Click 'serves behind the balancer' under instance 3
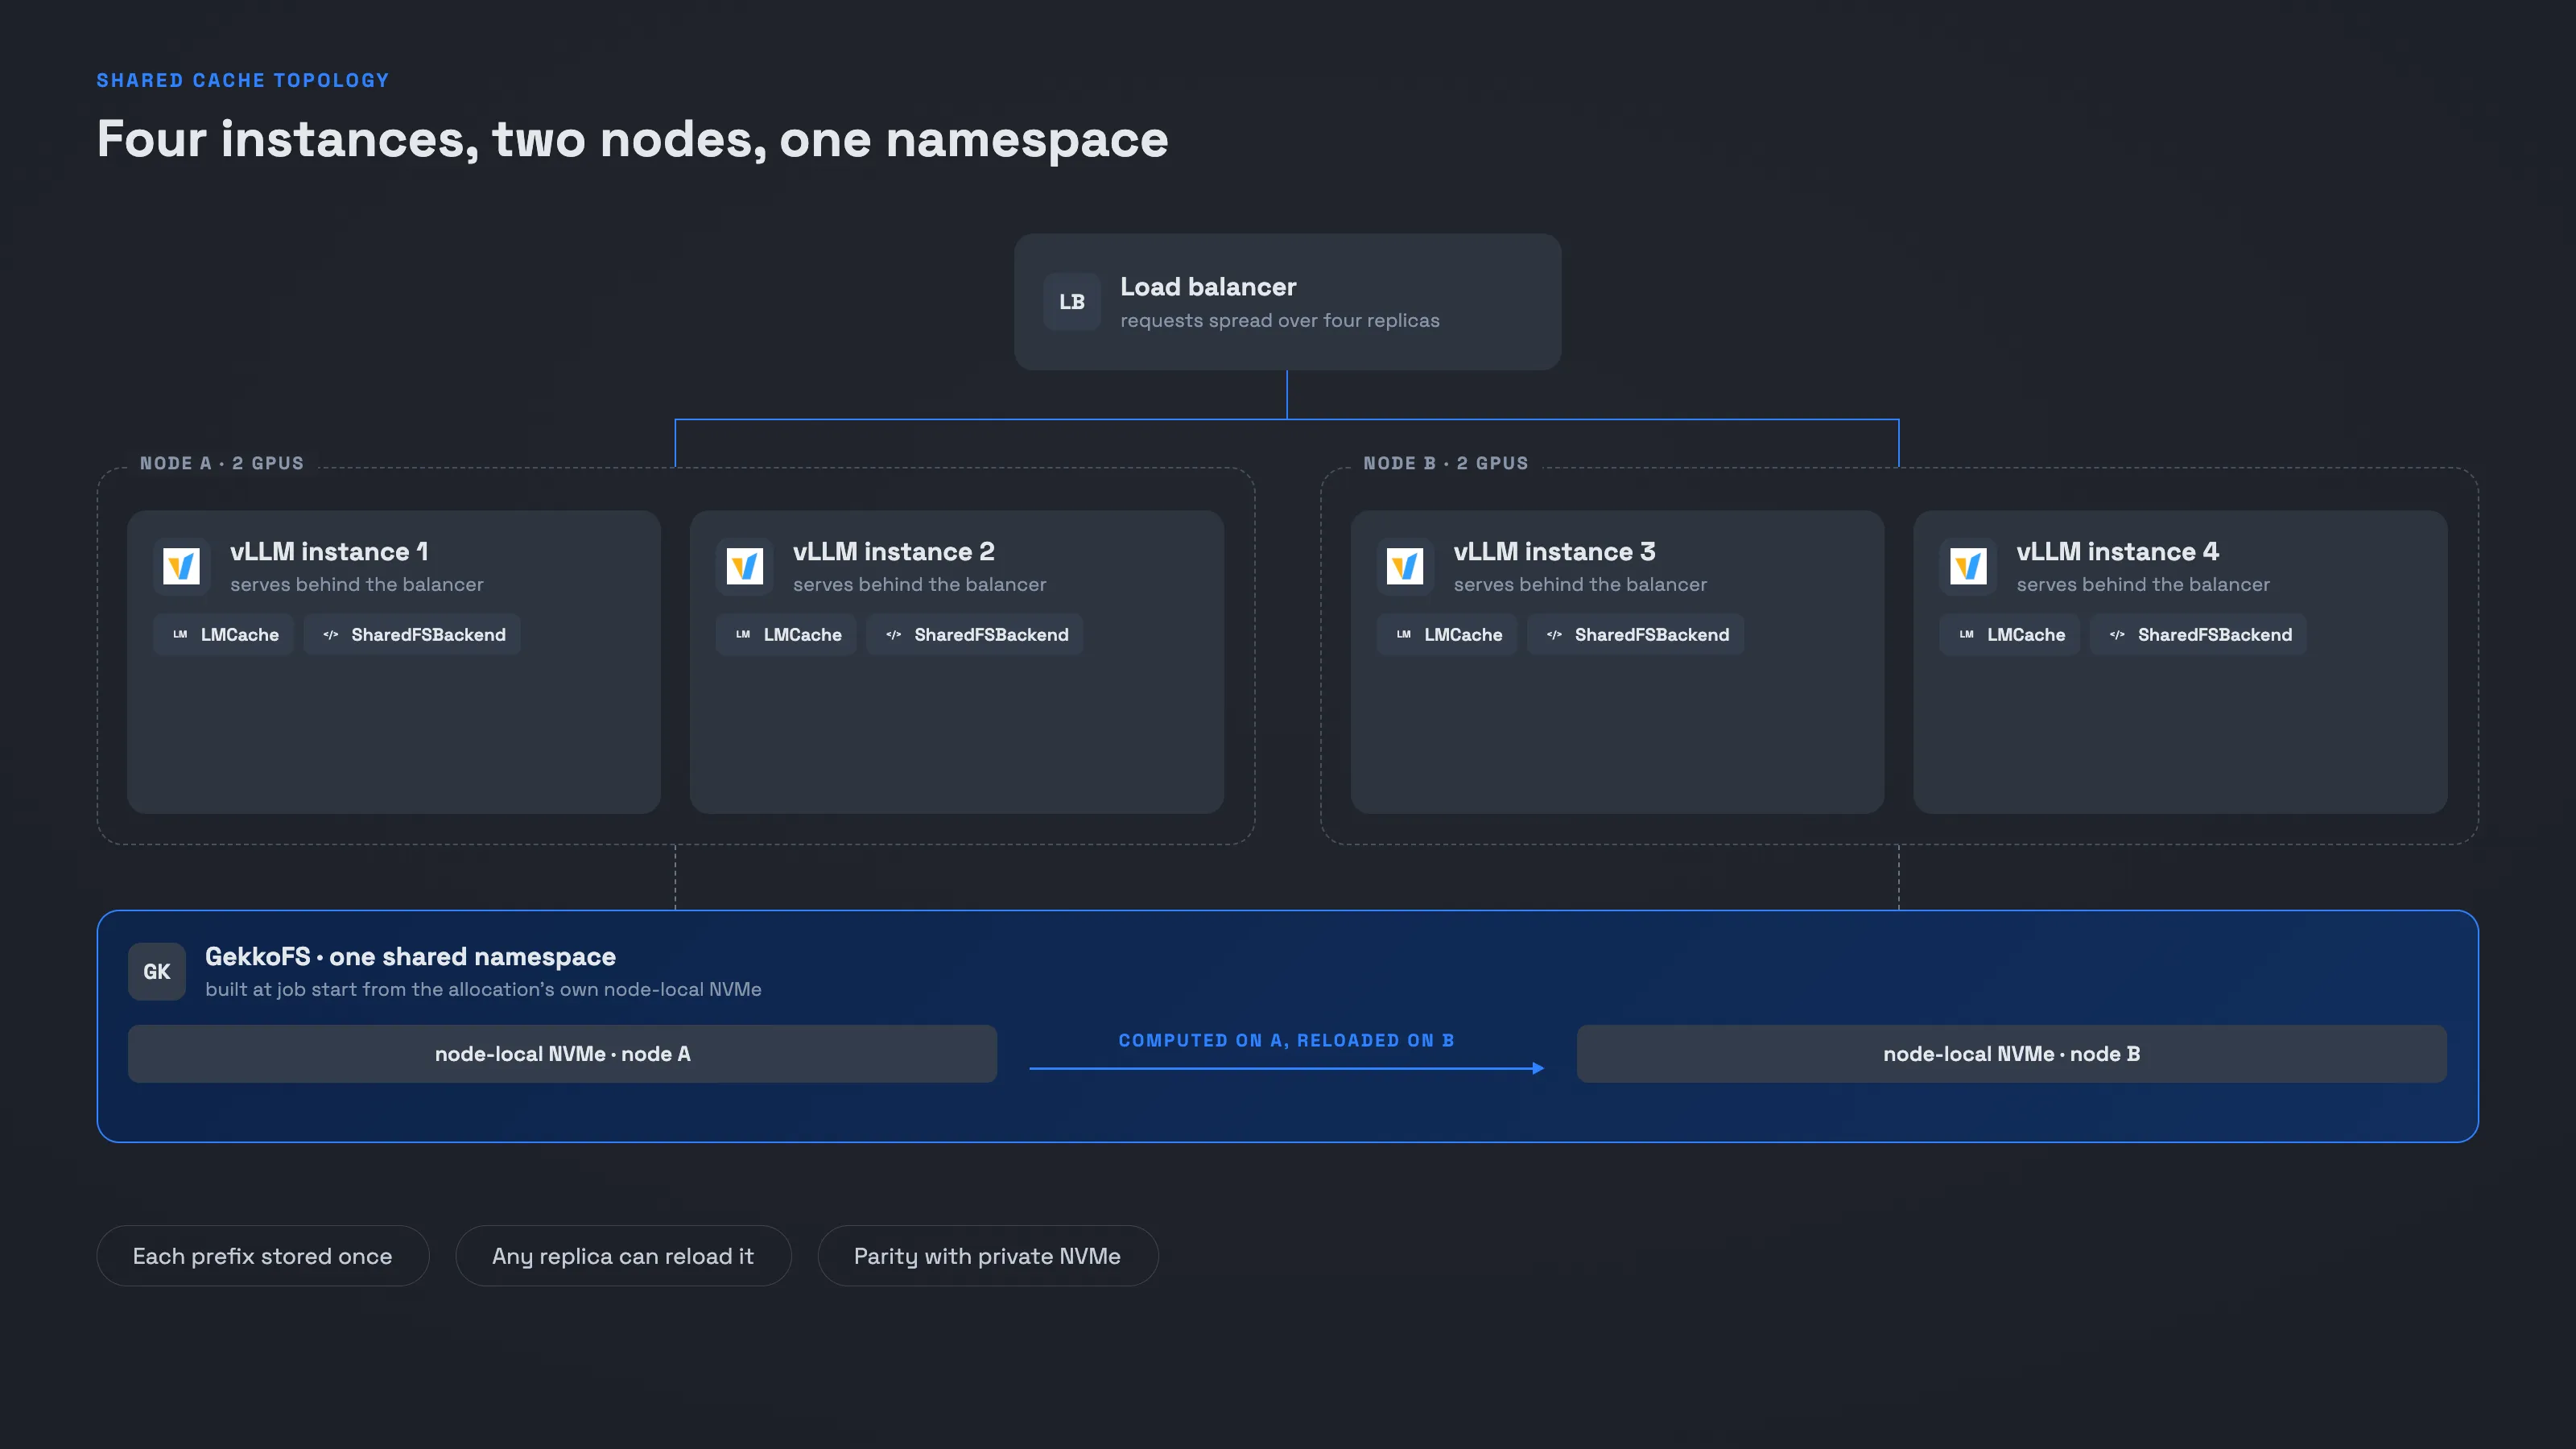The height and width of the screenshot is (1449, 2576). pyautogui.click(x=1581, y=585)
